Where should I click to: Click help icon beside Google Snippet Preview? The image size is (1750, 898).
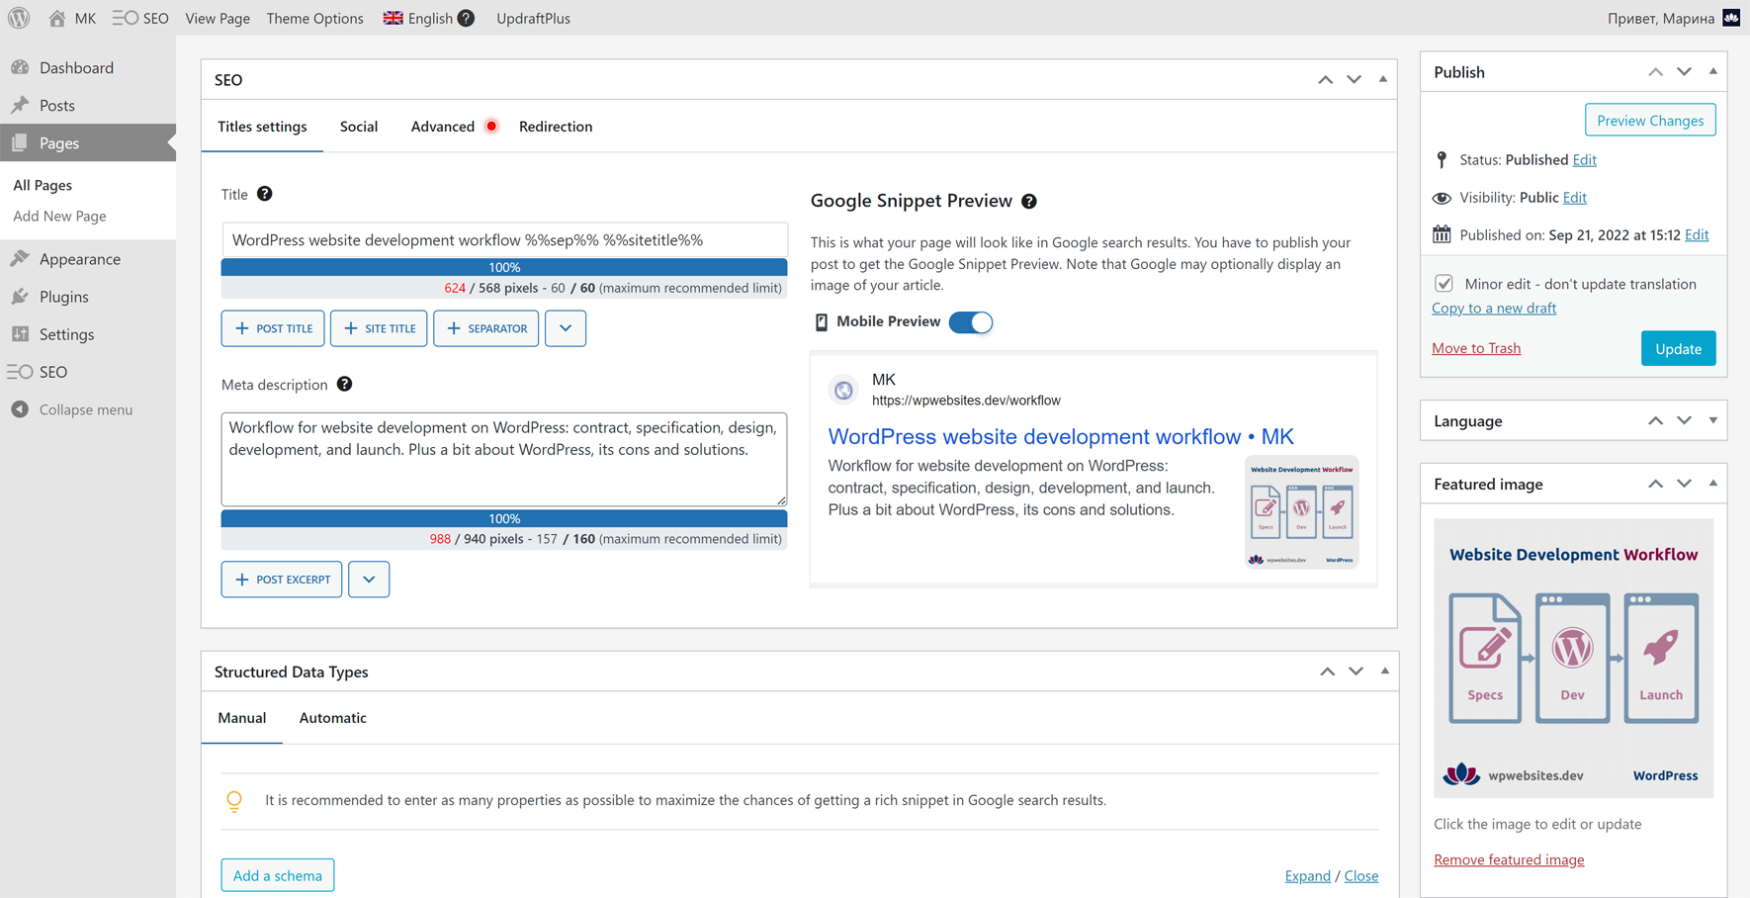(x=1029, y=201)
